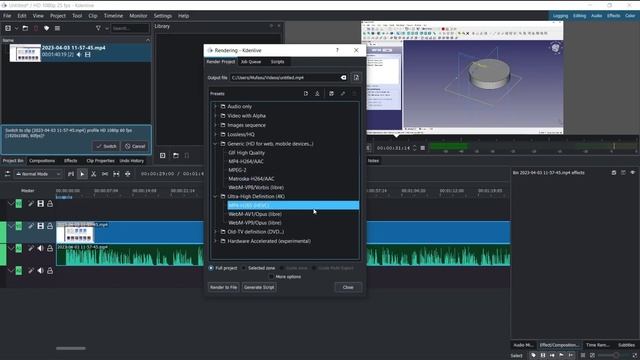Viewport: 640px width, 360px height.
Task: Expand the Old-TV definition (DVD) group
Action: coord(216,232)
